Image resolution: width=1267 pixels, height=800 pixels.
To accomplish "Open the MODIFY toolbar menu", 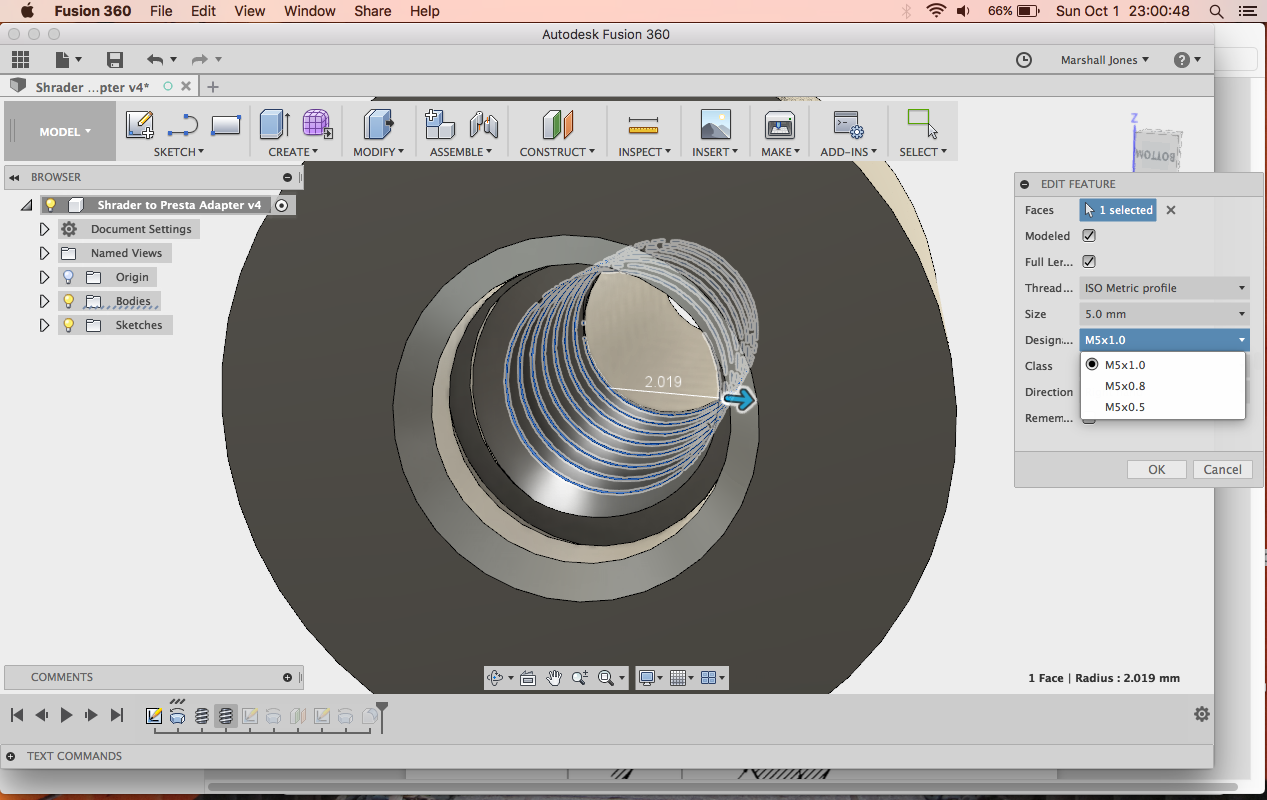I will tap(378, 152).
